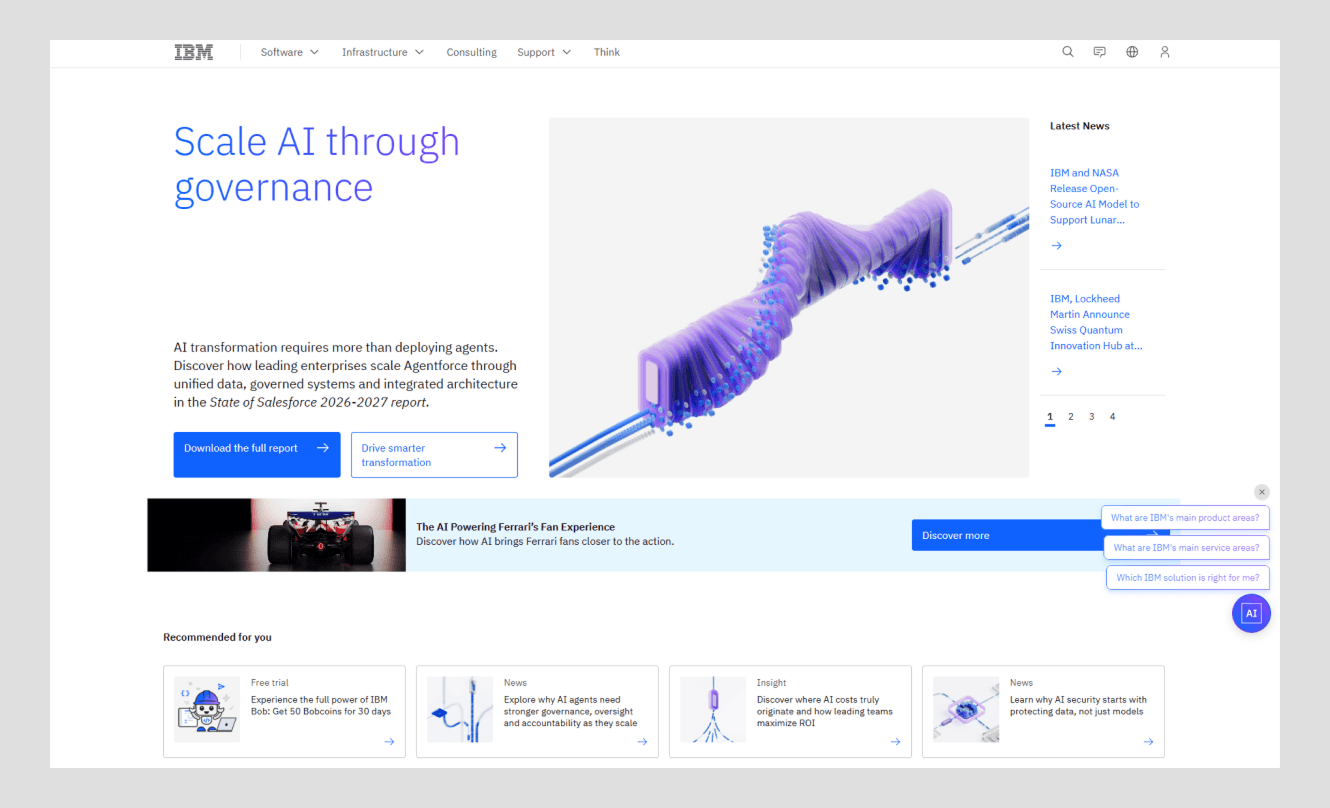
Task: Expand the Support menu
Action: (x=544, y=52)
